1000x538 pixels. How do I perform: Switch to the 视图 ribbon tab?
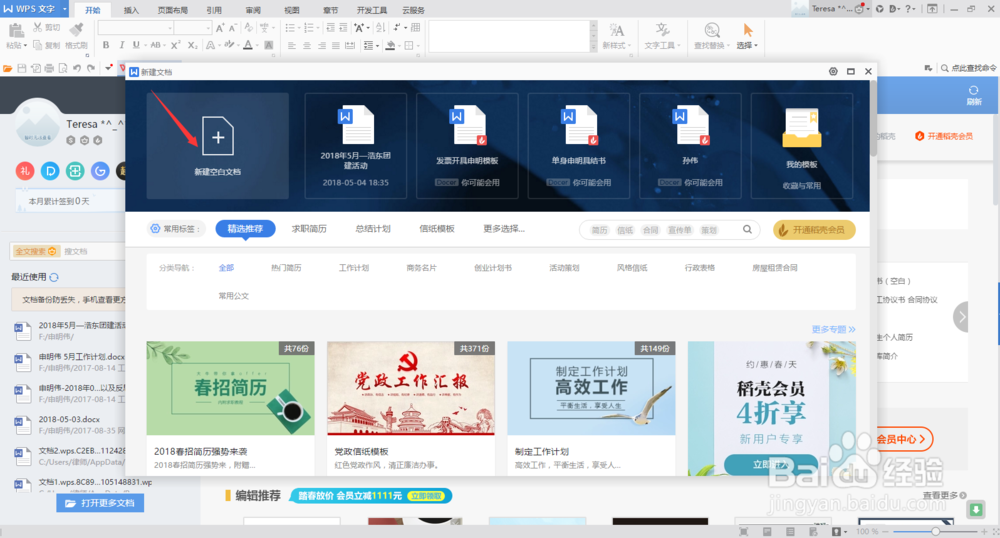tap(292, 10)
